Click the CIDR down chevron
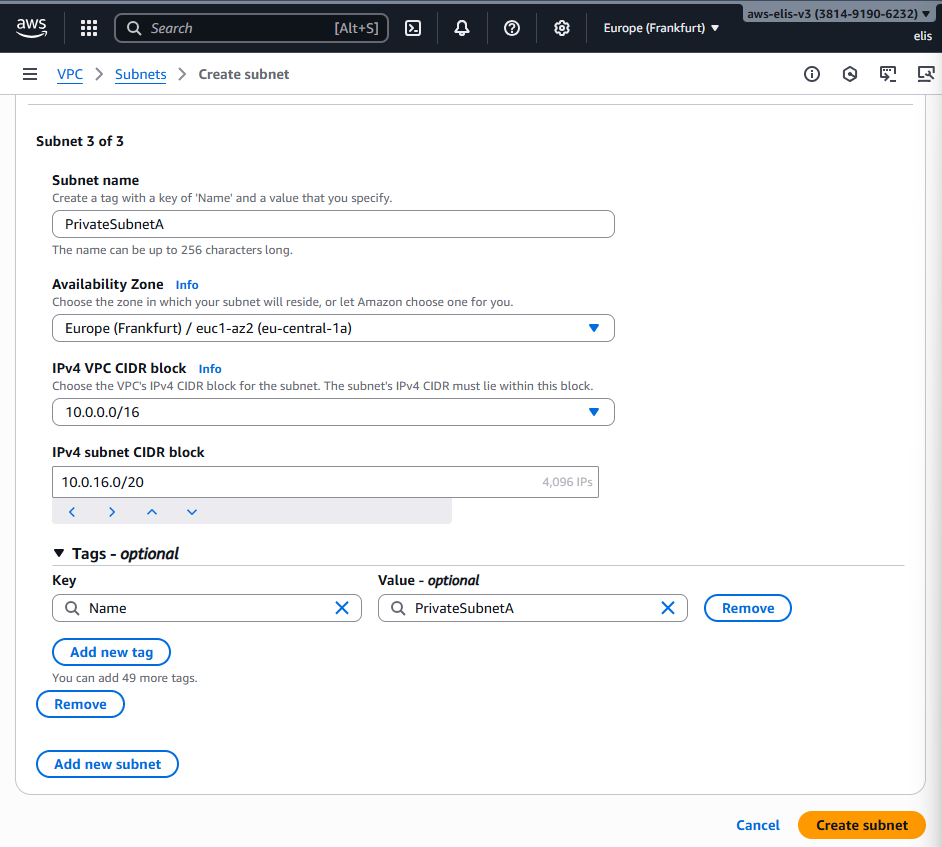The height and width of the screenshot is (847, 942). coord(192,512)
